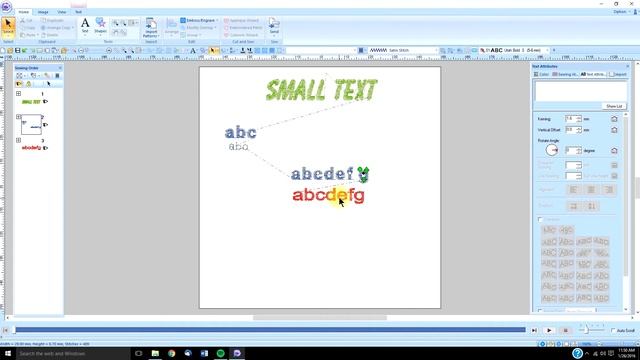Play the stitch simulator
640x360 pixels.
tap(549, 330)
